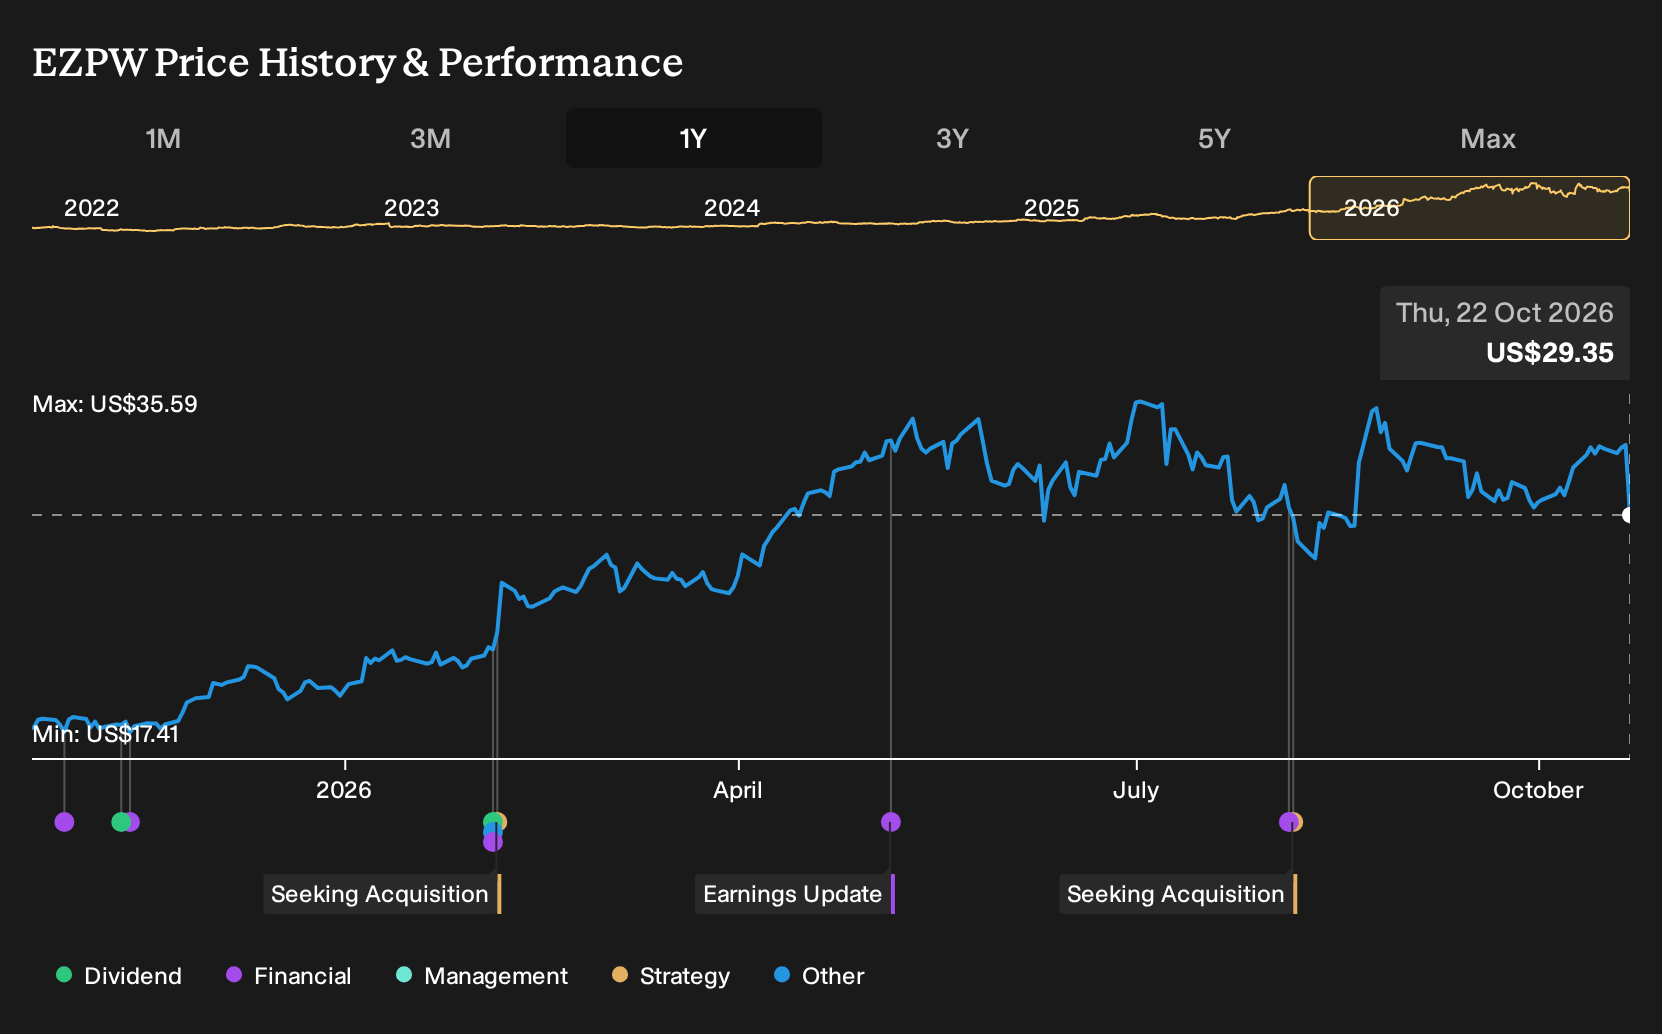
Task: Choose the 1Y time range tab
Action: coord(693,138)
